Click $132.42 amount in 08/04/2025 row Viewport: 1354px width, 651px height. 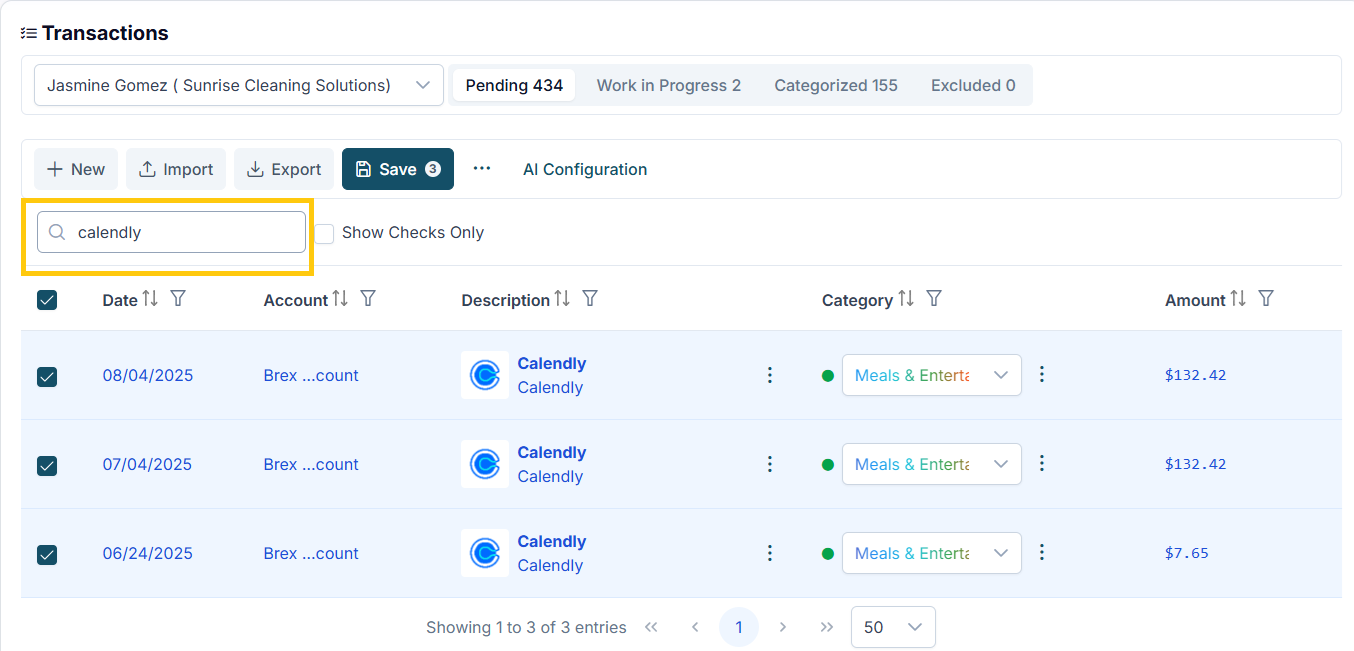[1196, 375]
